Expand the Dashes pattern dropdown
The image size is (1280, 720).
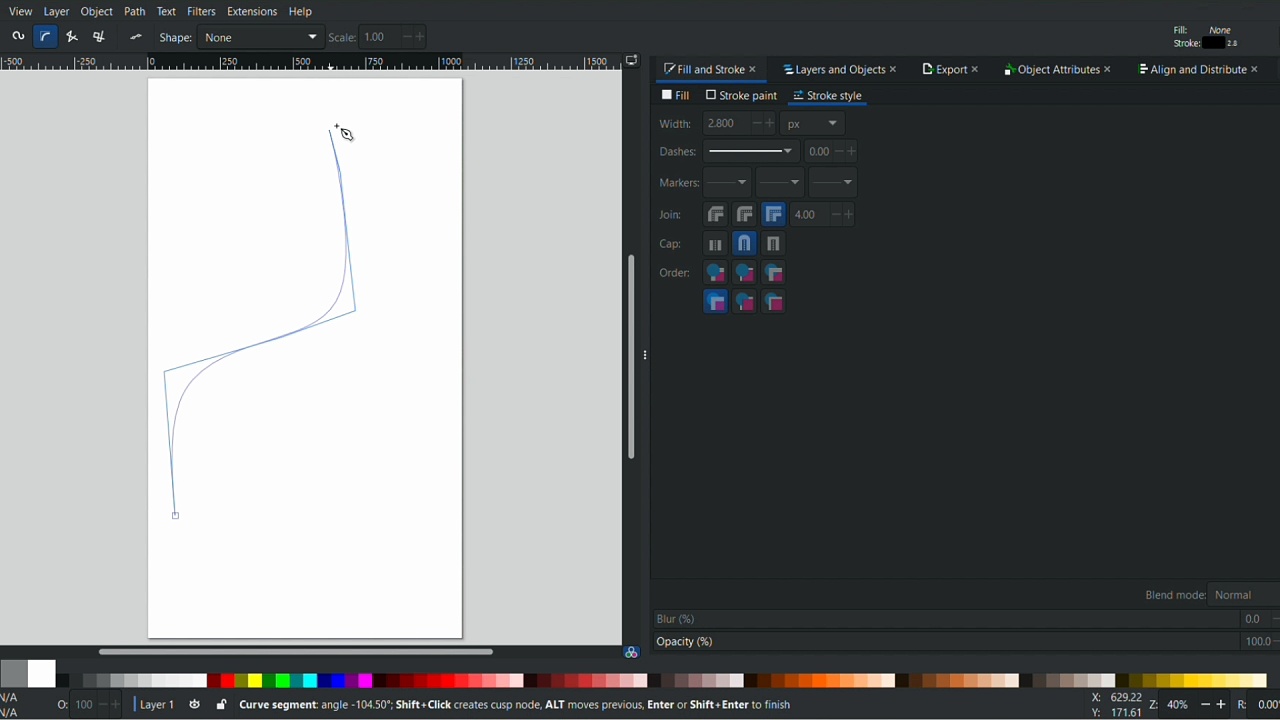(x=750, y=152)
